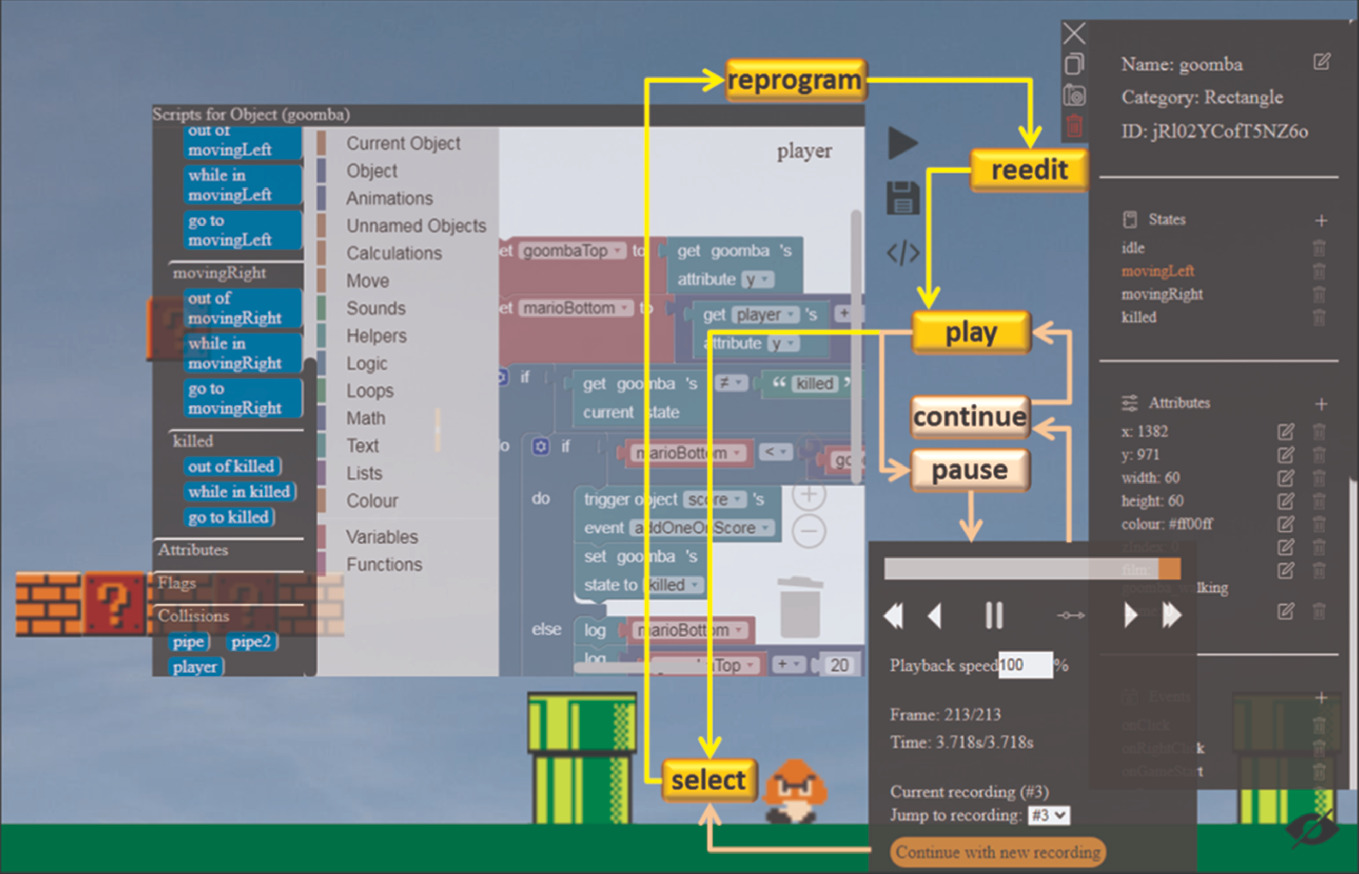Screen dimensions: 1359x874
Task: Select the 'out of killed' script
Action: [x=232, y=466]
